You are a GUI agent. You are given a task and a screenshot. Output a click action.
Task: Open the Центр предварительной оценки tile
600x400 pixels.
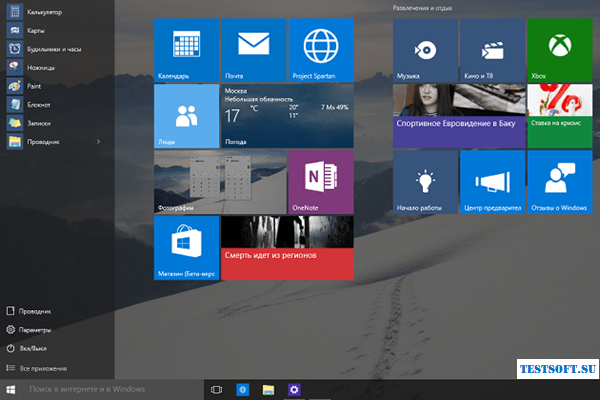coord(492,182)
